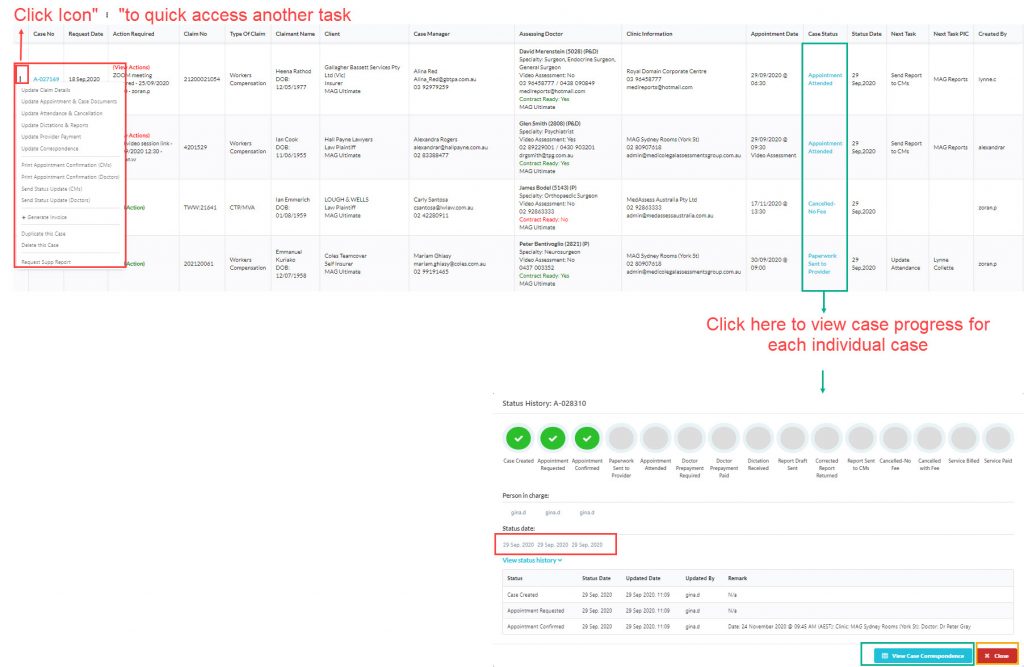1024x667 pixels.
Task: Click the Close button on status history
Action: click(x=999, y=655)
